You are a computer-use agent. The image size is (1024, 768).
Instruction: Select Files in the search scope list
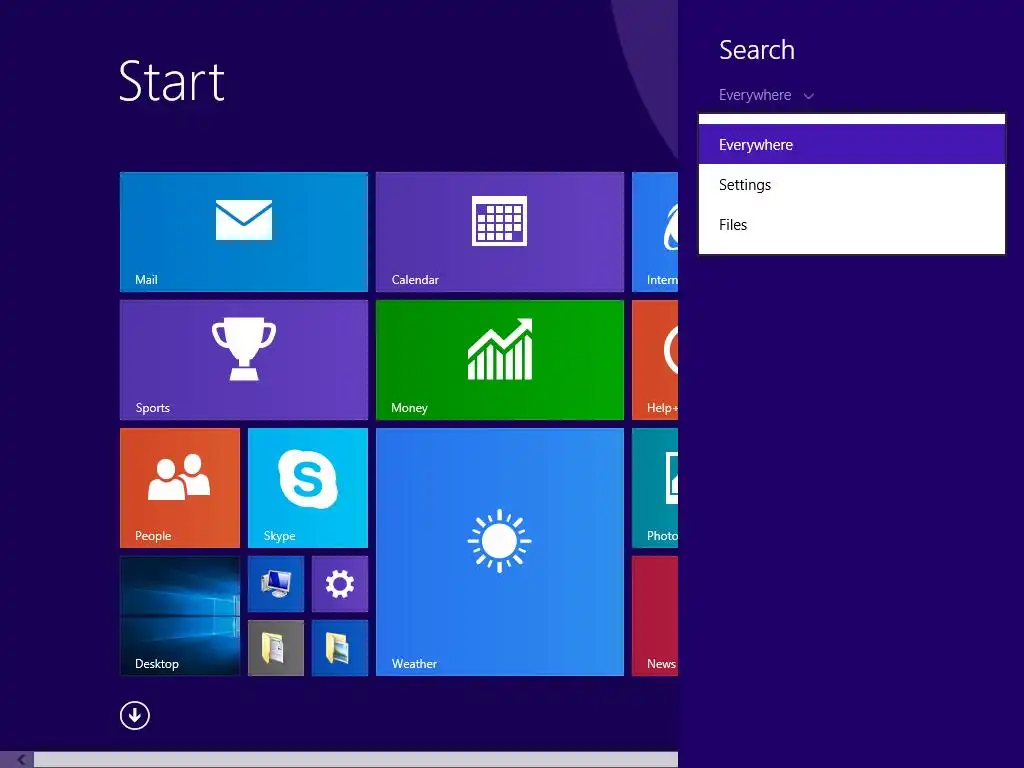[x=852, y=225]
